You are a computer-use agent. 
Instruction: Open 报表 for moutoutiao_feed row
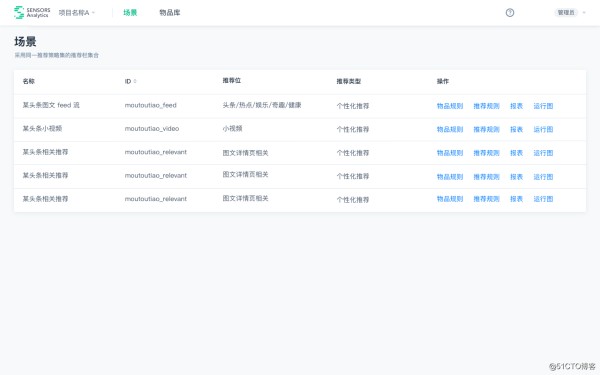tap(517, 106)
